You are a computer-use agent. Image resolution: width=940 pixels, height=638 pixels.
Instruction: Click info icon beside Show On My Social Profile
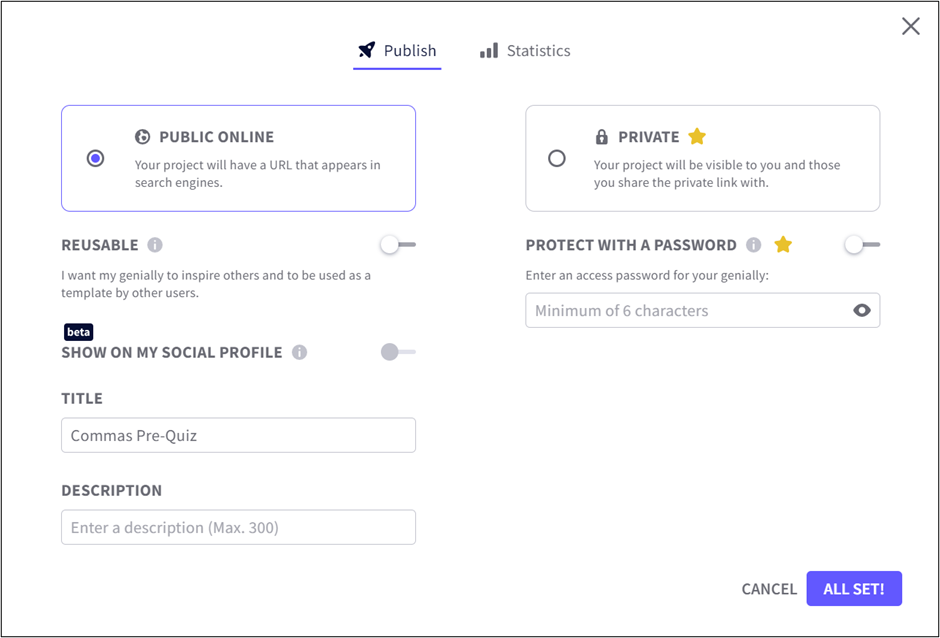pos(299,352)
